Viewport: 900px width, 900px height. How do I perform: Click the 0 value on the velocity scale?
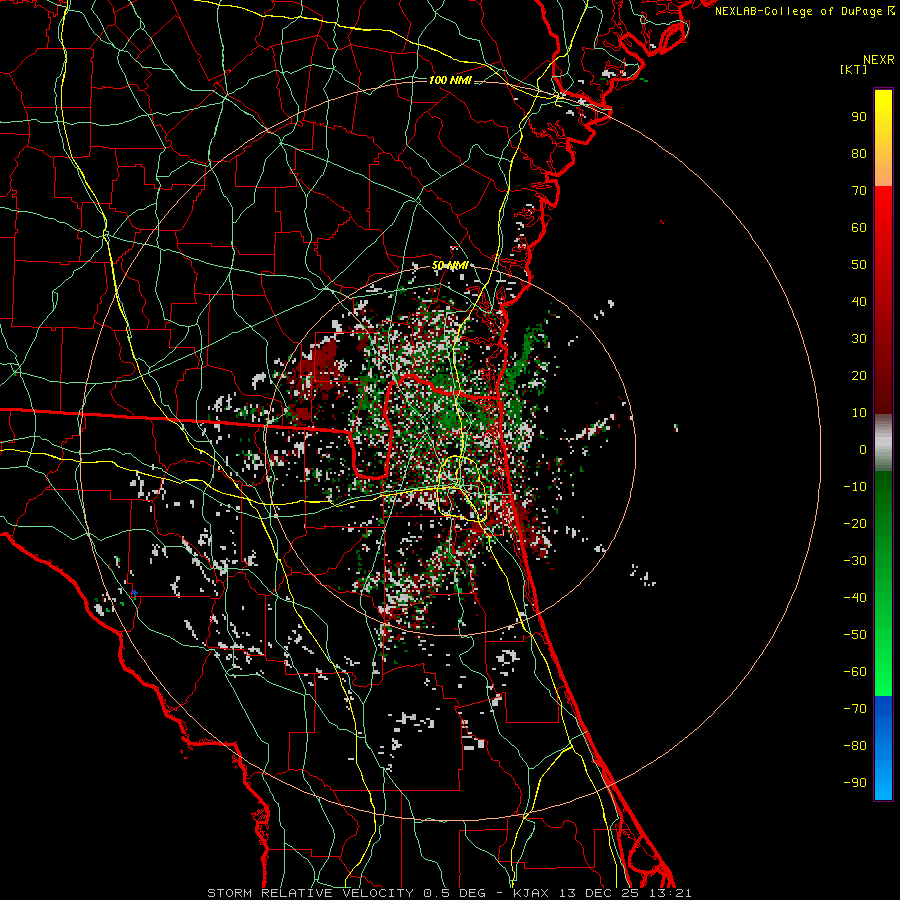(863, 449)
